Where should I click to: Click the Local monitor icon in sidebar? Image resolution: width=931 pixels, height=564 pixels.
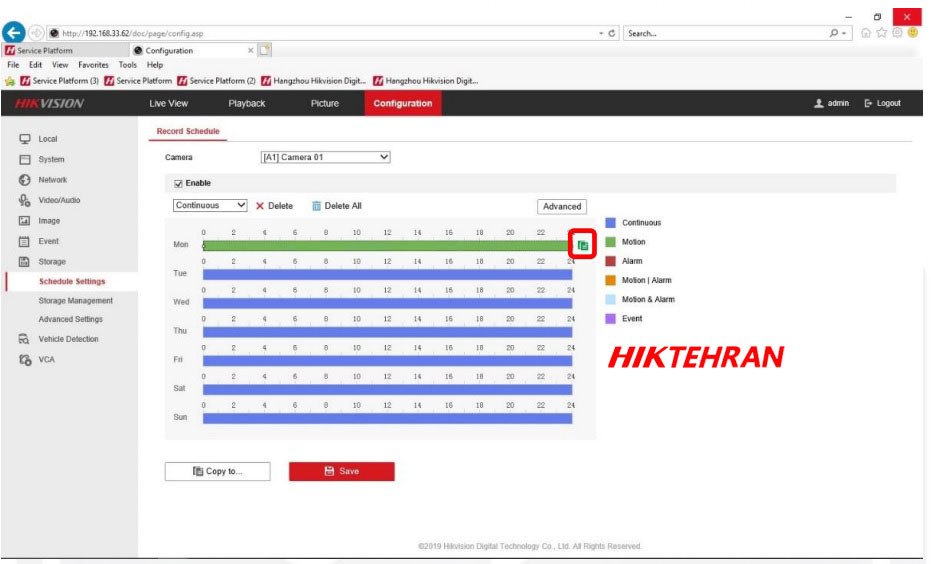click(24, 139)
